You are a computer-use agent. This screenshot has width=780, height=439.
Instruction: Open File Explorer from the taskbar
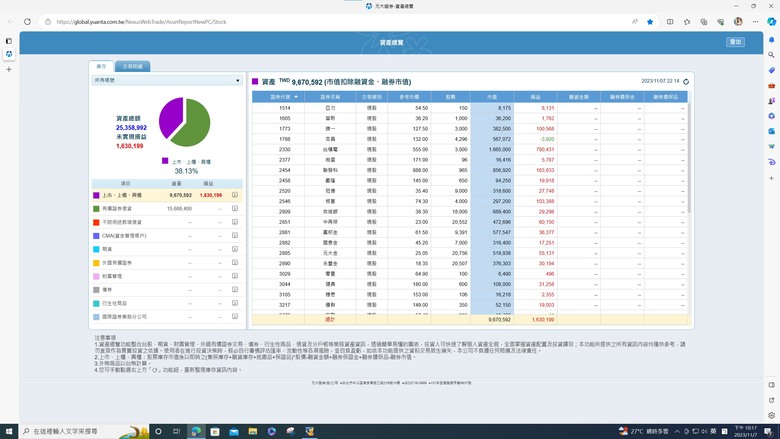(253, 431)
